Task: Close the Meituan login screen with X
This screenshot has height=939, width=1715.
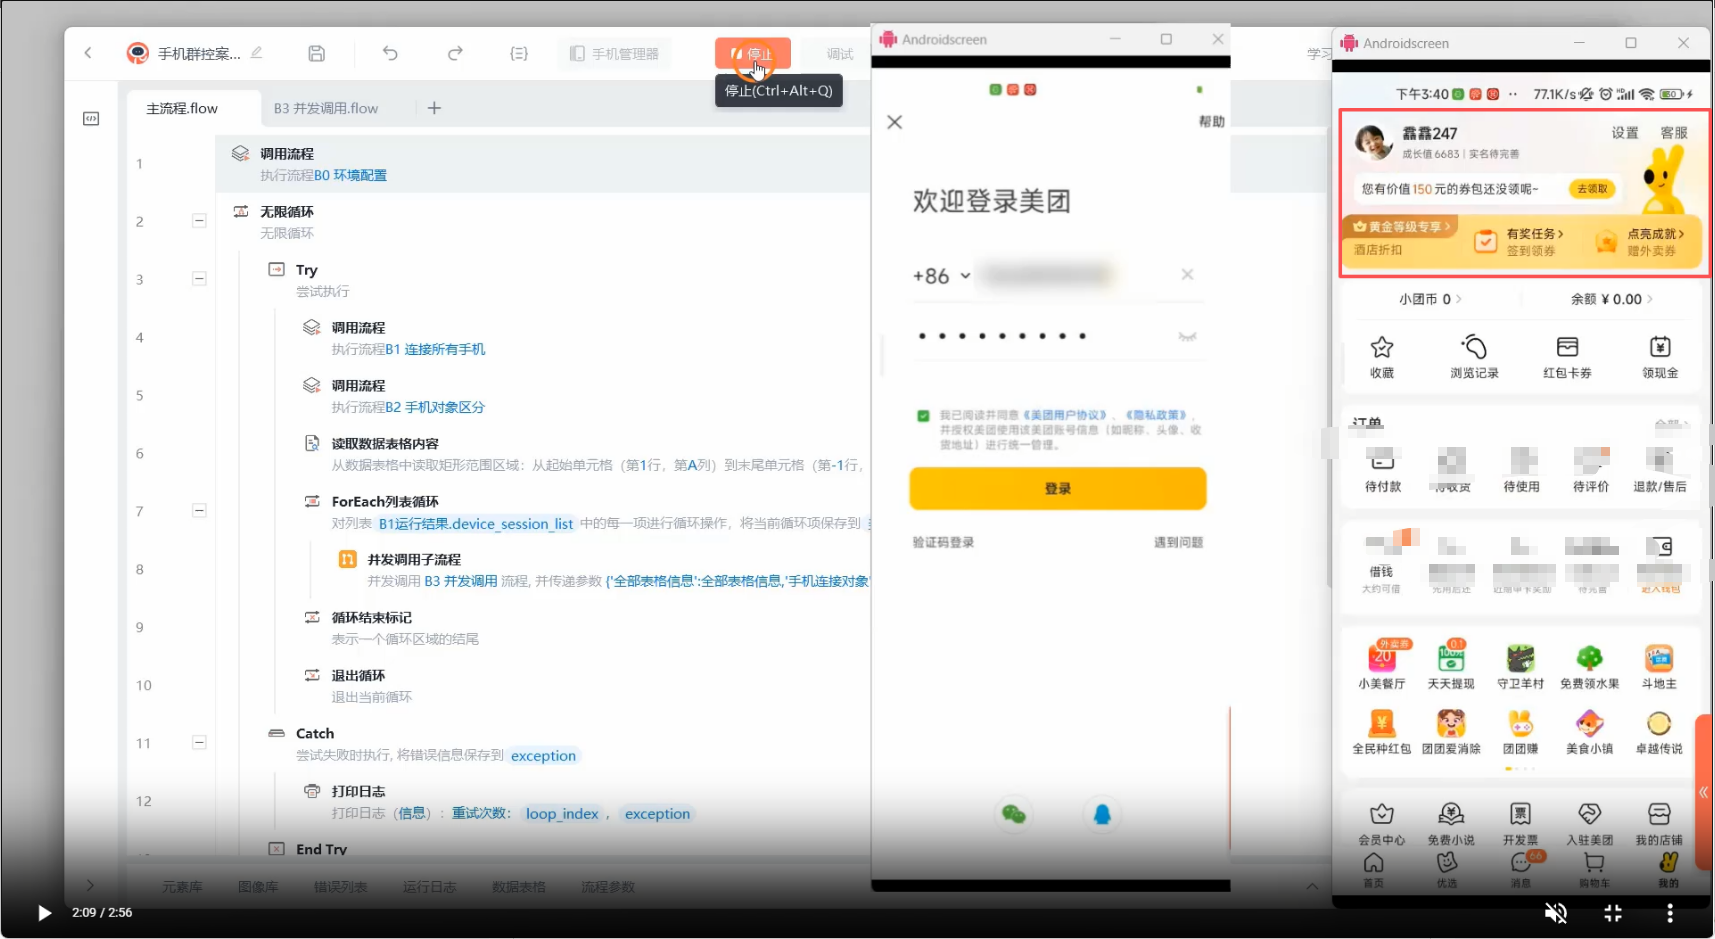Action: 894,122
